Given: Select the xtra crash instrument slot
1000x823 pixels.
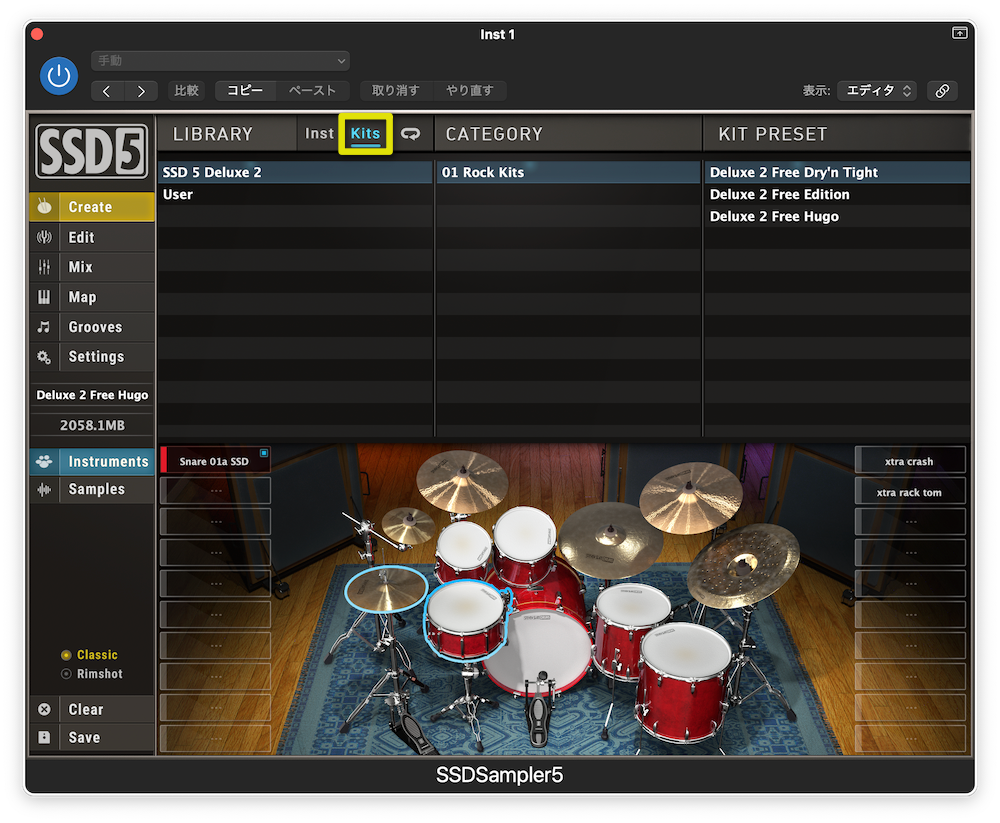Looking at the screenshot, I should [x=909, y=461].
